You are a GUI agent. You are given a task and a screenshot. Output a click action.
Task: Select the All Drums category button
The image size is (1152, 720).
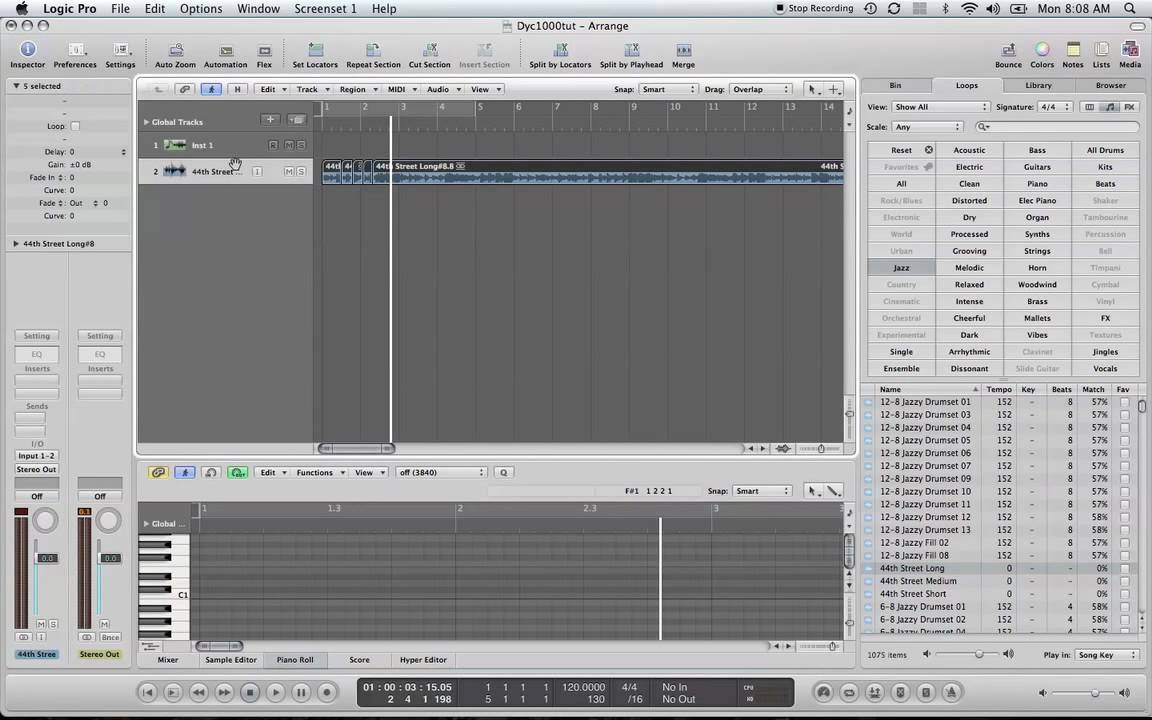1105,150
